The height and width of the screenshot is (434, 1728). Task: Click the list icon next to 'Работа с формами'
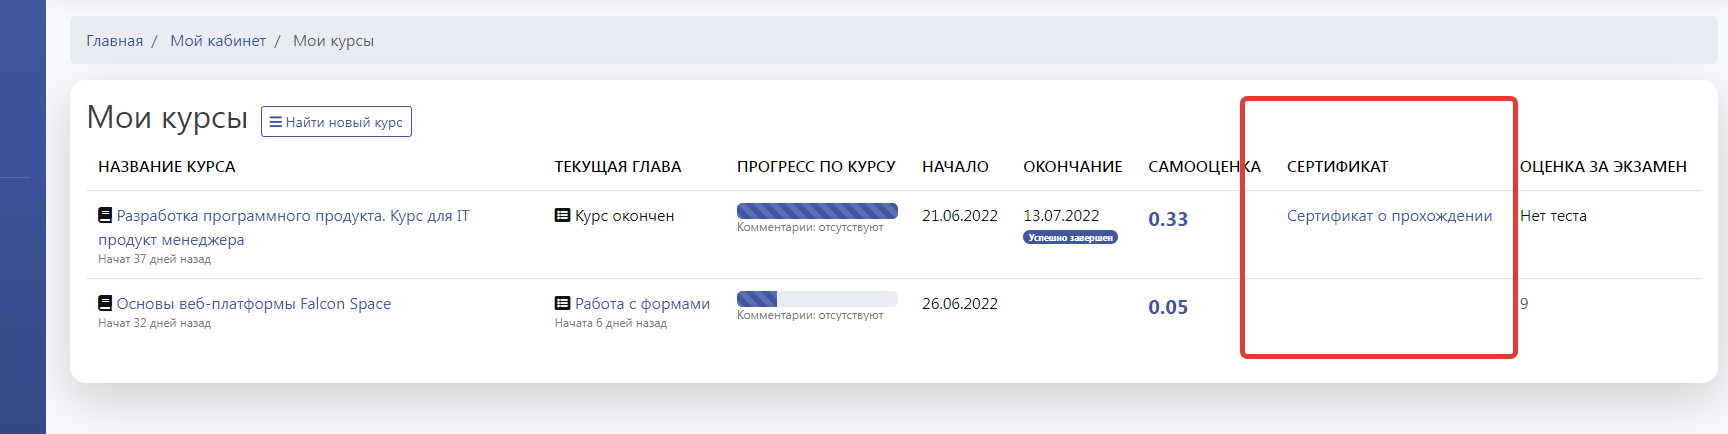pyautogui.click(x=562, y=303)
